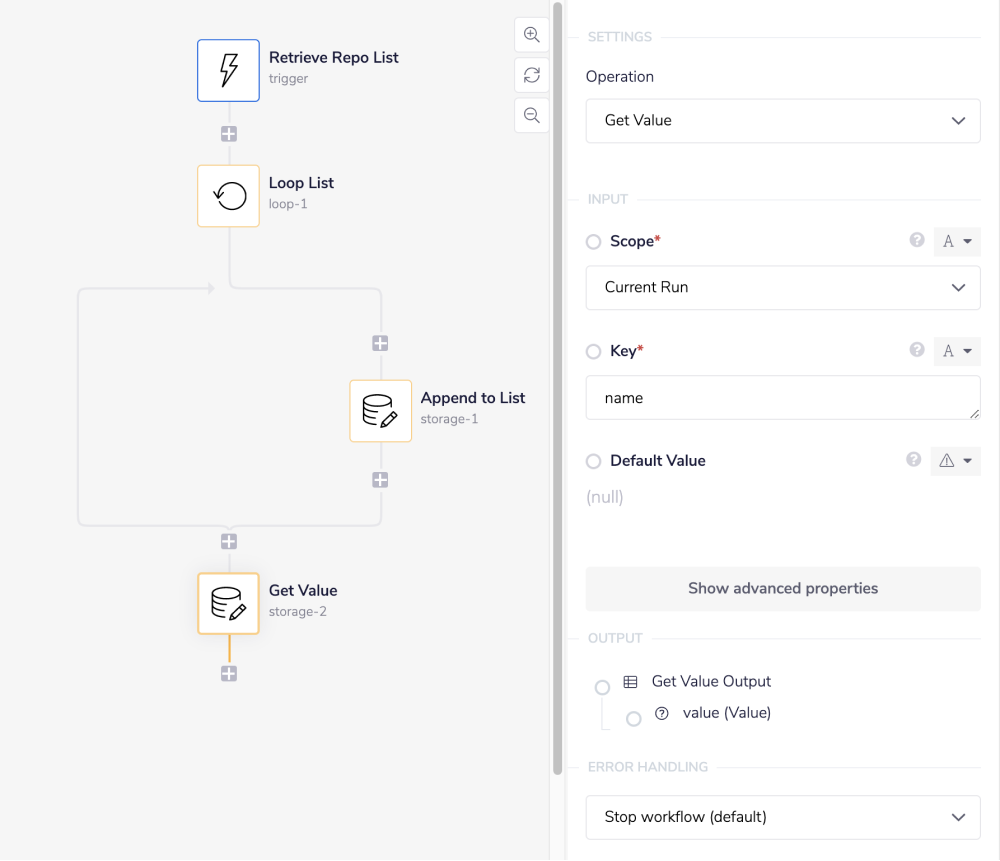Edit the Key input containing name

coord(783,397)
